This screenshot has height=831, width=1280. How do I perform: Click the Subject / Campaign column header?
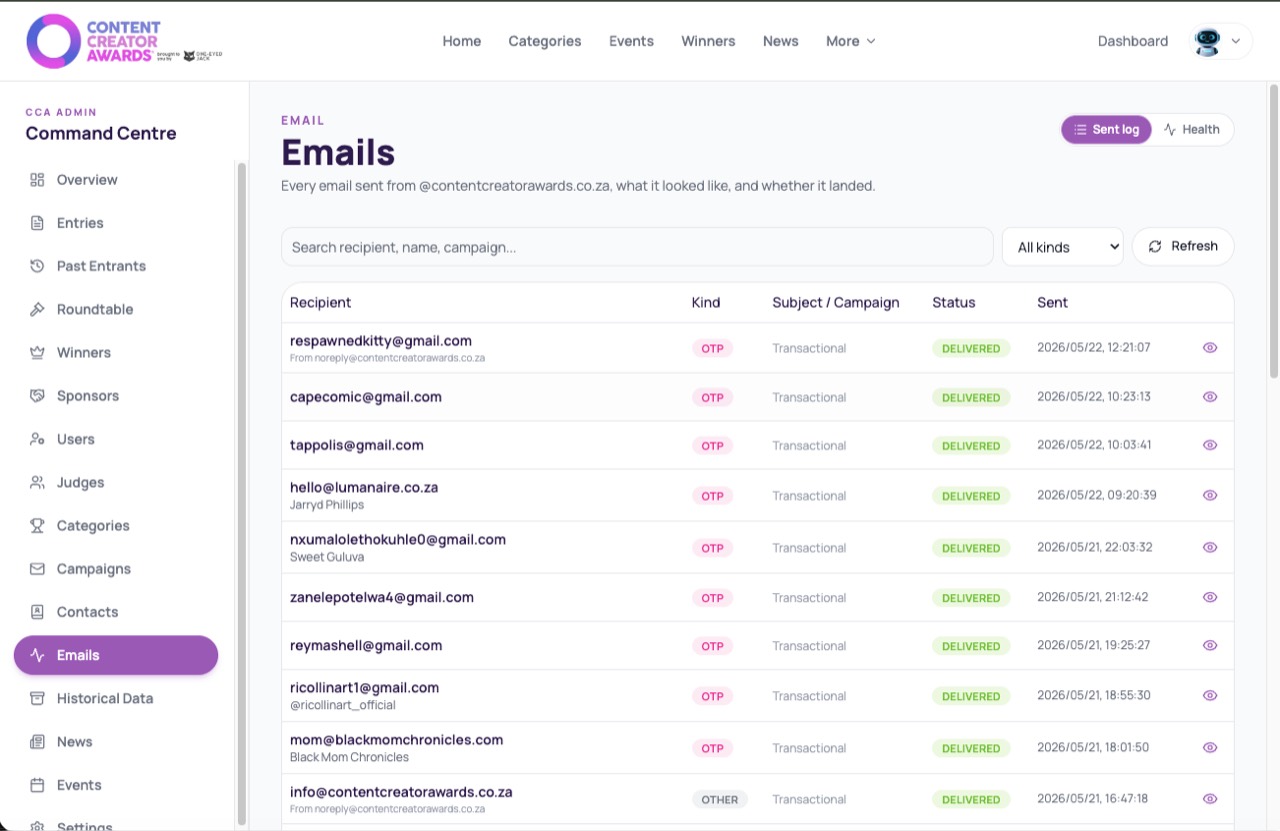(836, 302)
